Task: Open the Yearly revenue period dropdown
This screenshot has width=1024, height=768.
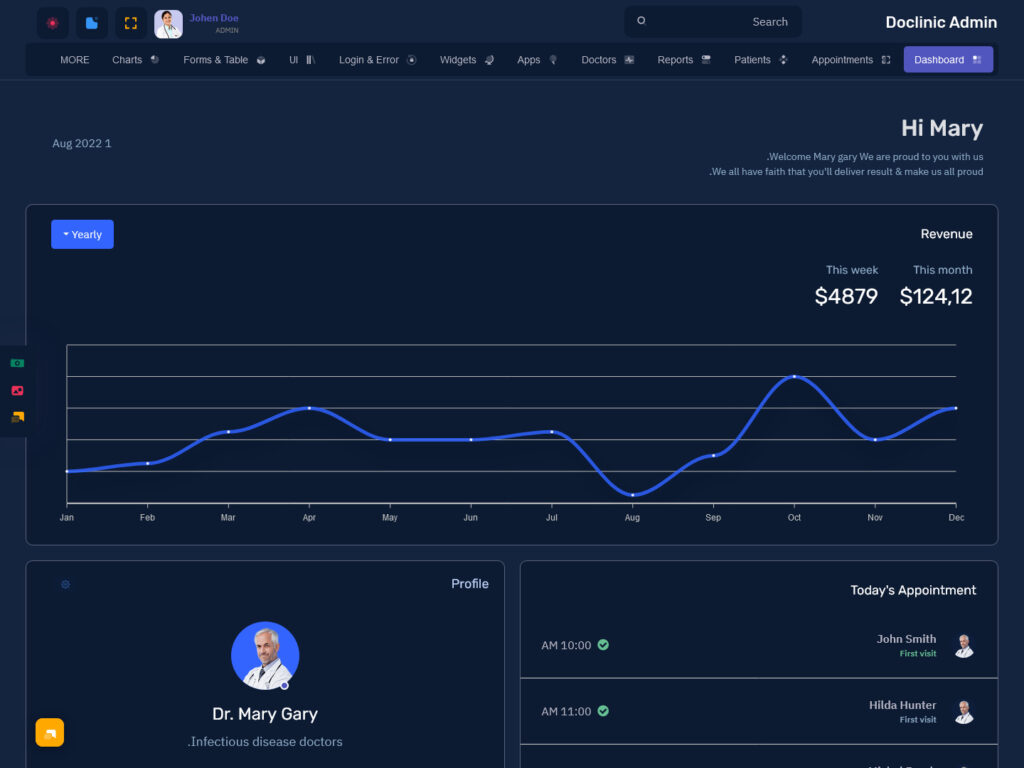Action: tap(82, 234)
